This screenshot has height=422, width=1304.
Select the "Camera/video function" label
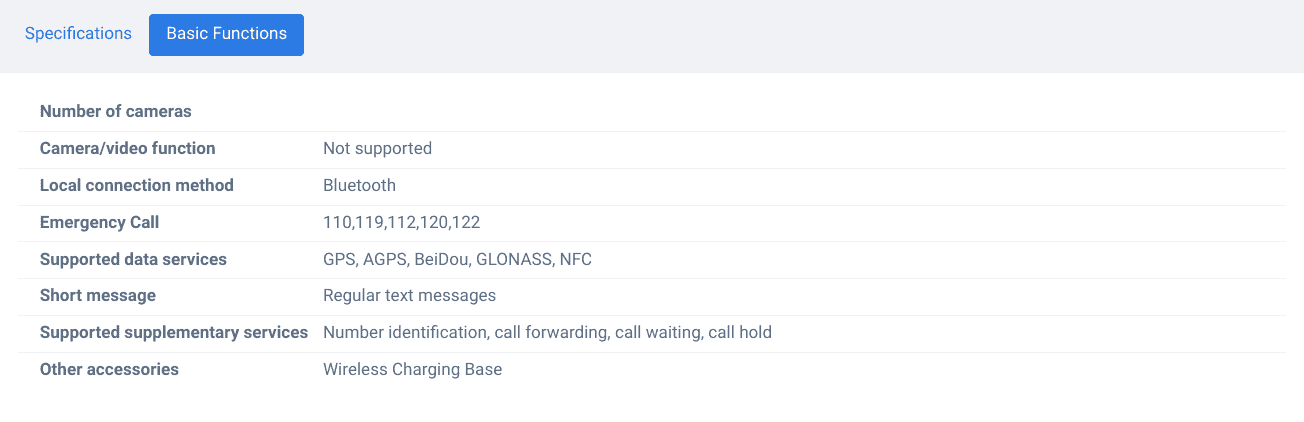click(x=128, y=148)
